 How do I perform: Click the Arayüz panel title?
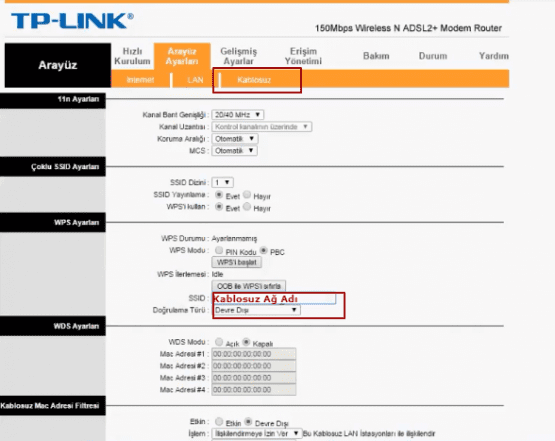(x=58, y=65)
